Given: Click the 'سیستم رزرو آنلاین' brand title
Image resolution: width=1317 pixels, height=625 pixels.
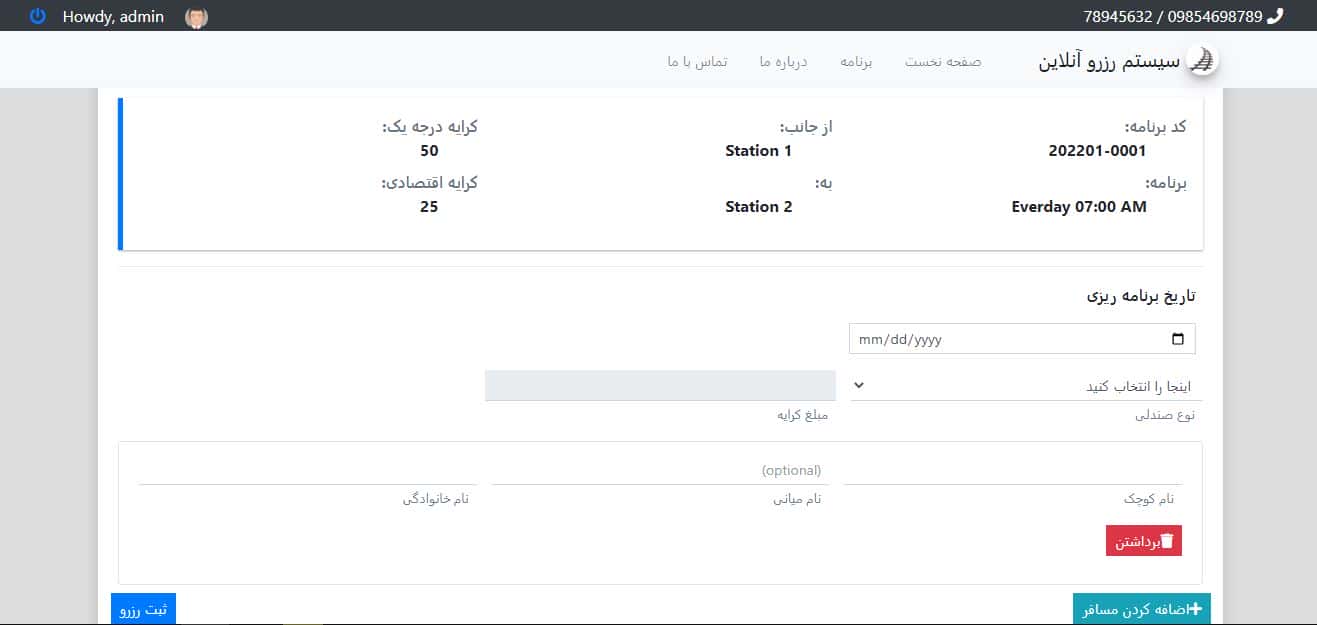Looking at the screenshot, I should click(1110, 62).
